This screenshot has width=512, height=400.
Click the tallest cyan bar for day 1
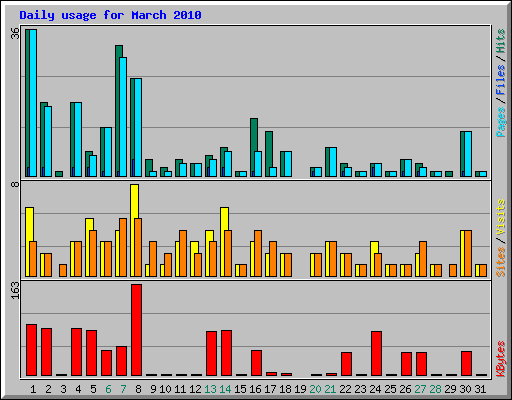pos(33,103)
